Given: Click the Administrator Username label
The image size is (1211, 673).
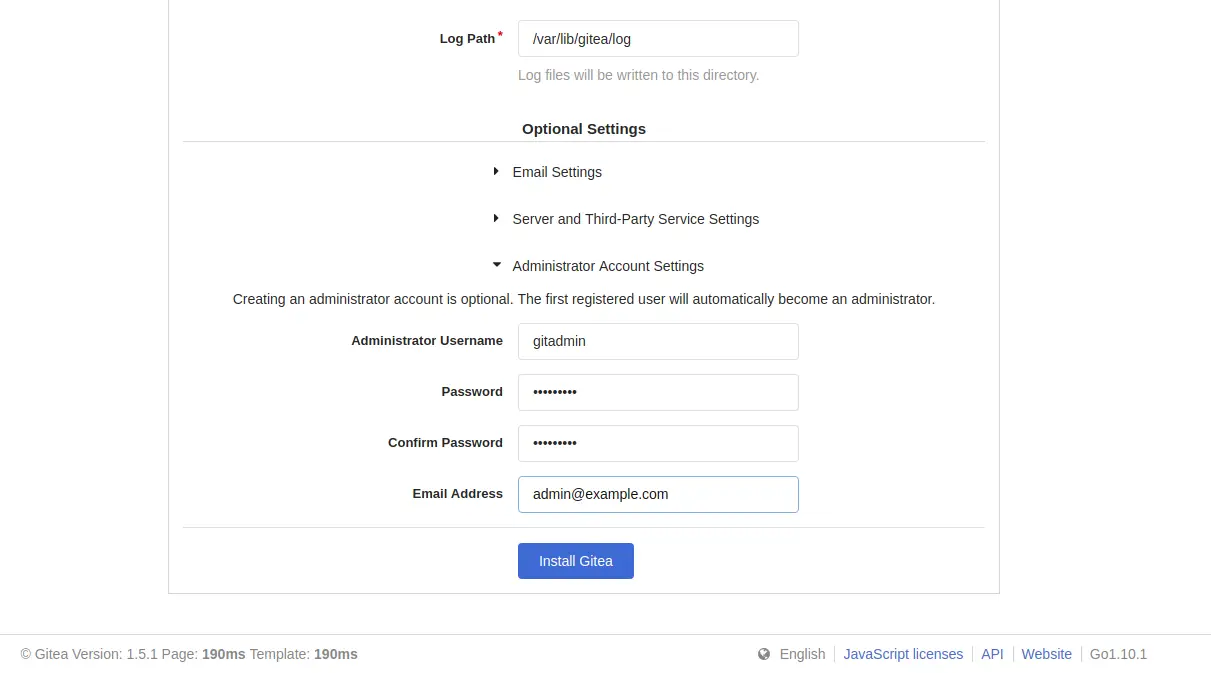Looking at the screenshot, I should (427, 341).
